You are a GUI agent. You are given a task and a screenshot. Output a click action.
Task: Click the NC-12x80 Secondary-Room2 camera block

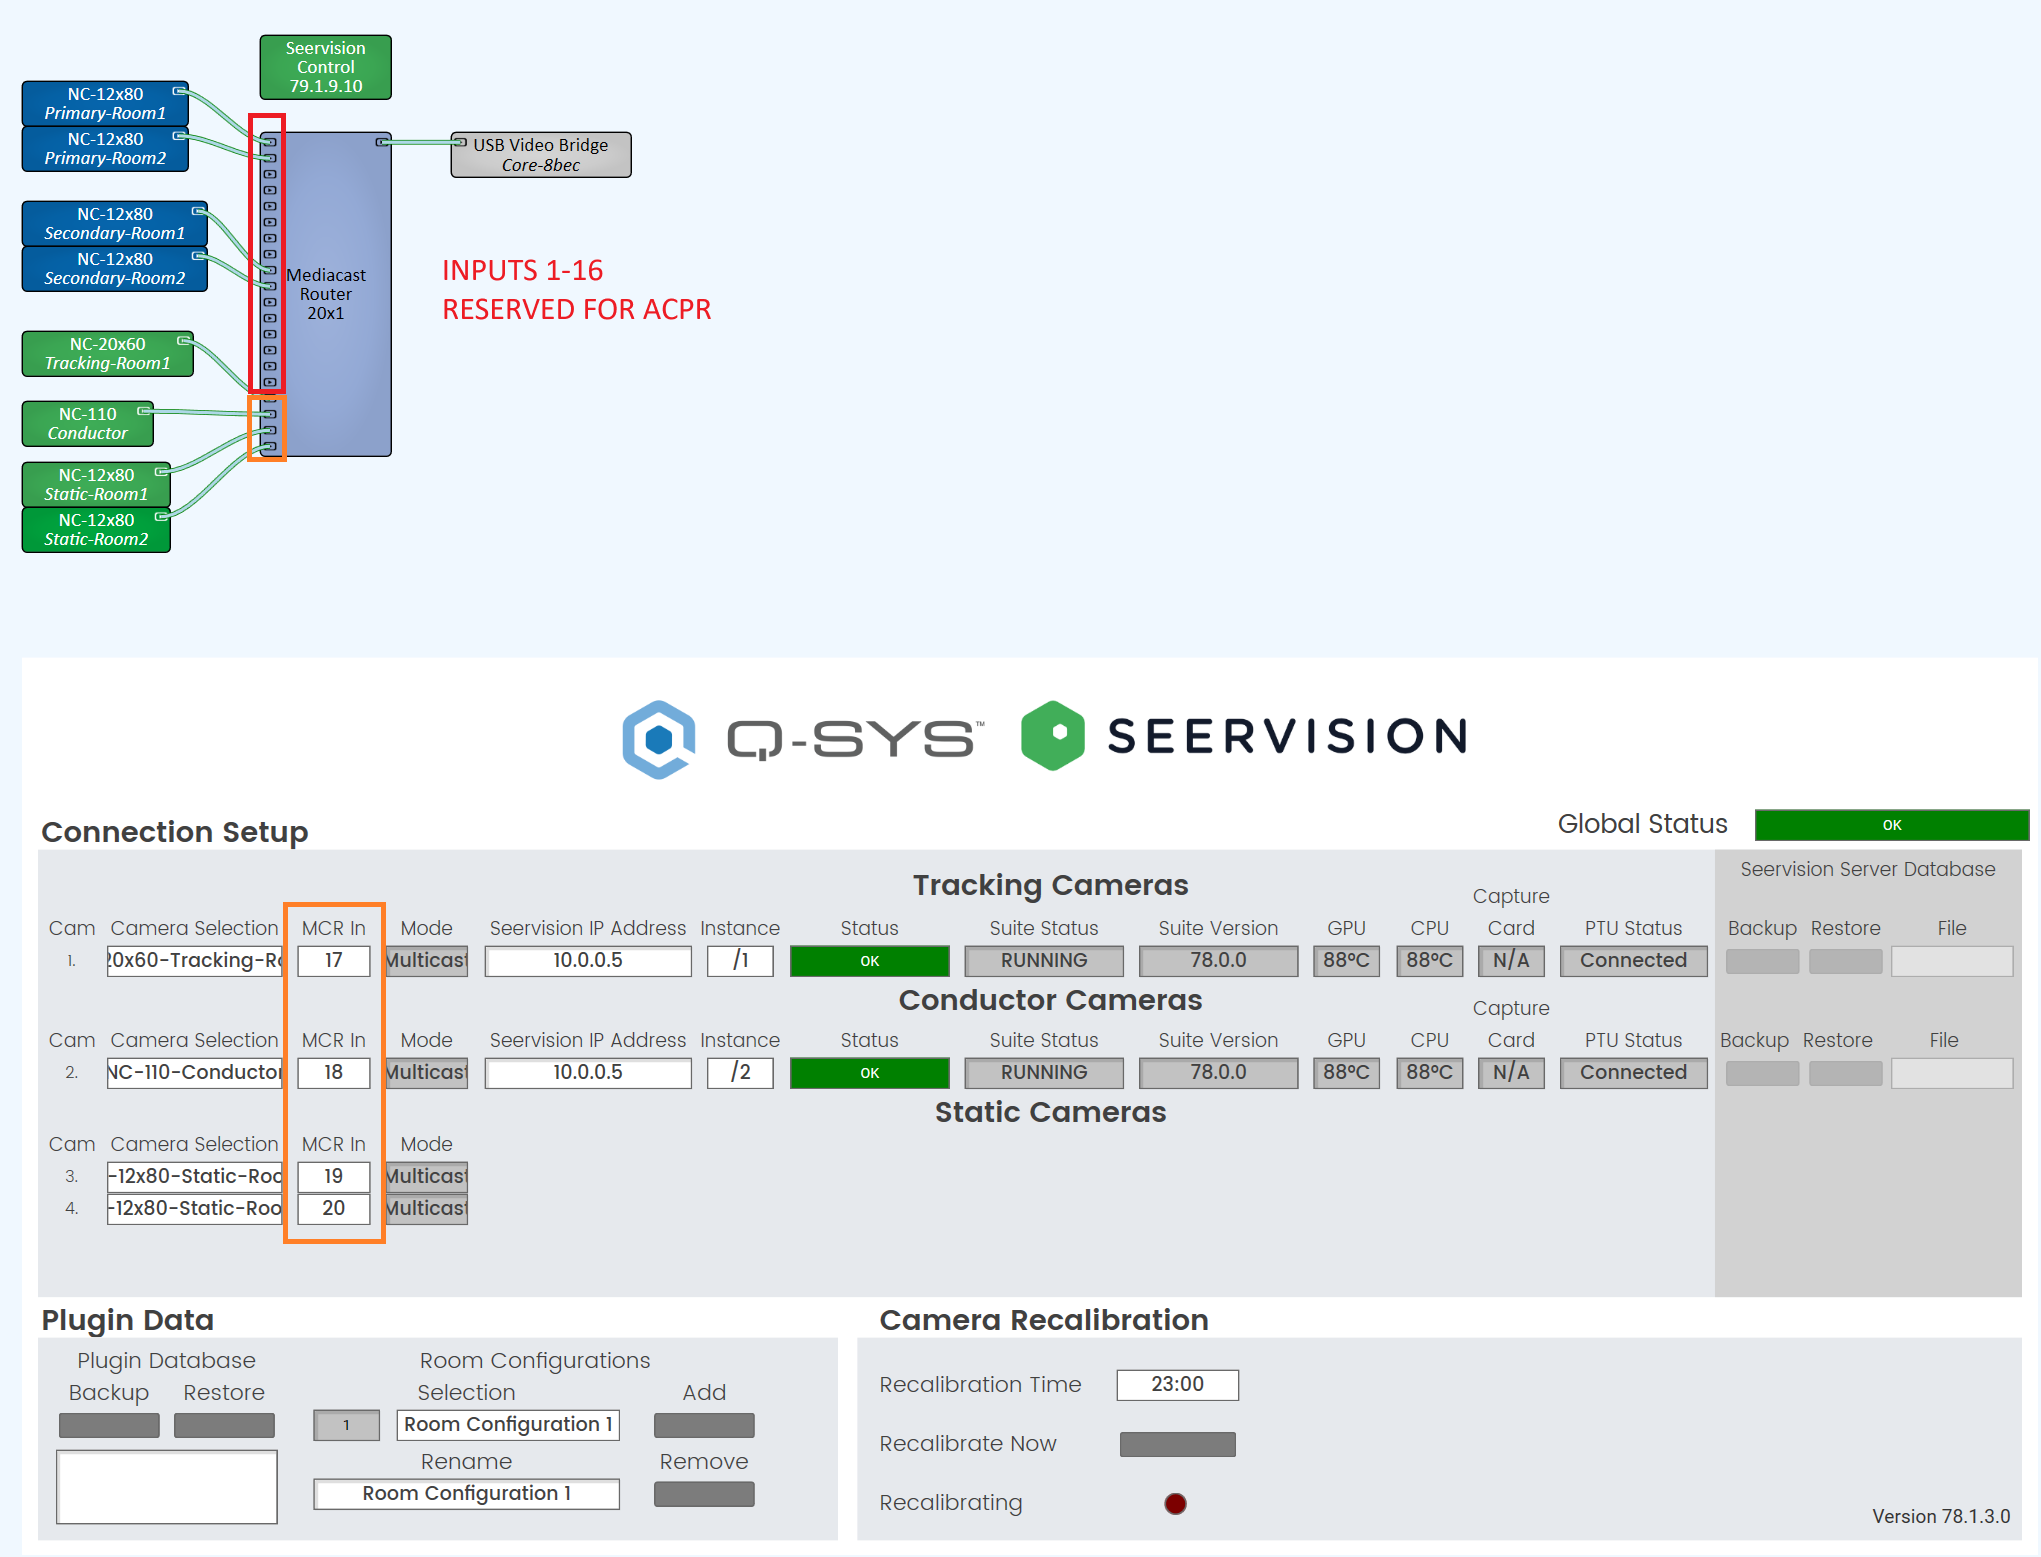tap(114, 269)
